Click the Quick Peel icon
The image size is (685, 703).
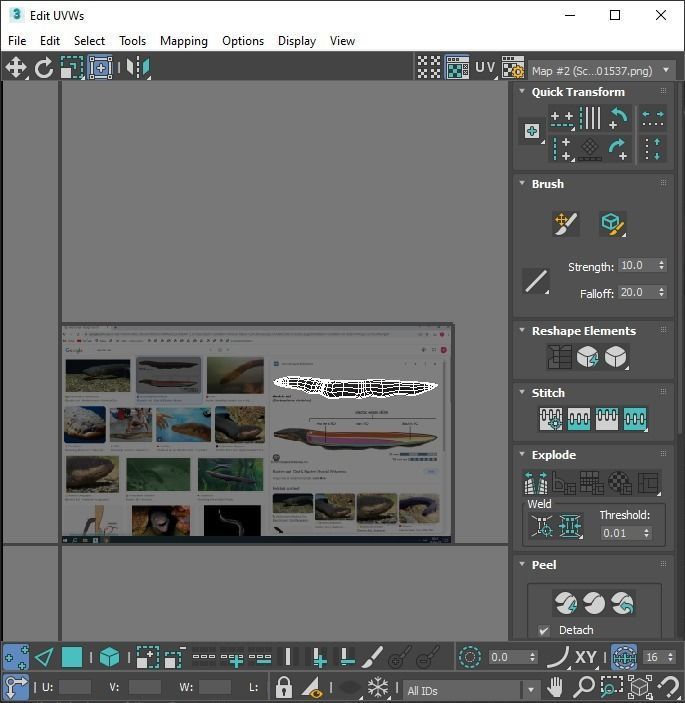(x=566, y=603)
